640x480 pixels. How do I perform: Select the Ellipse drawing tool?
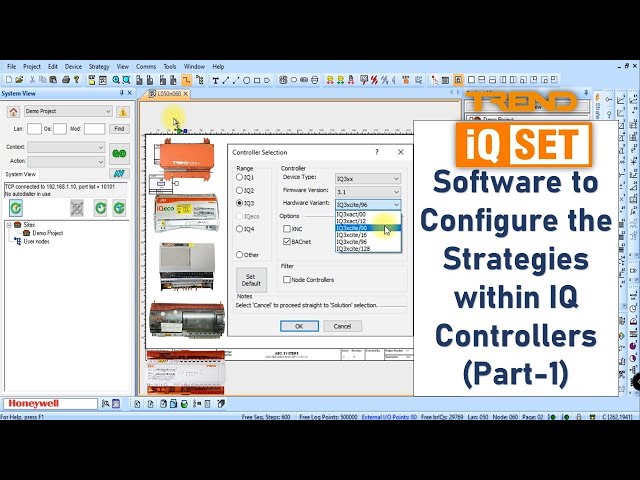pyautogui.click(x=247, y=80)
